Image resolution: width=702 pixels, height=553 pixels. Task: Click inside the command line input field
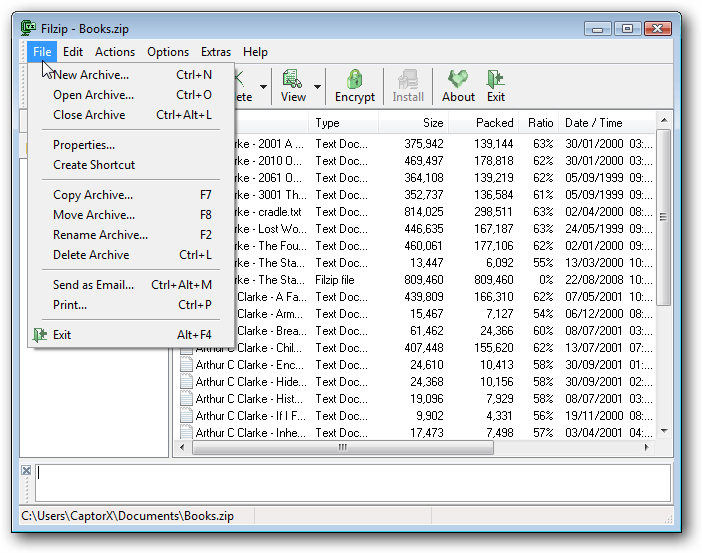[x=353, y=483]
